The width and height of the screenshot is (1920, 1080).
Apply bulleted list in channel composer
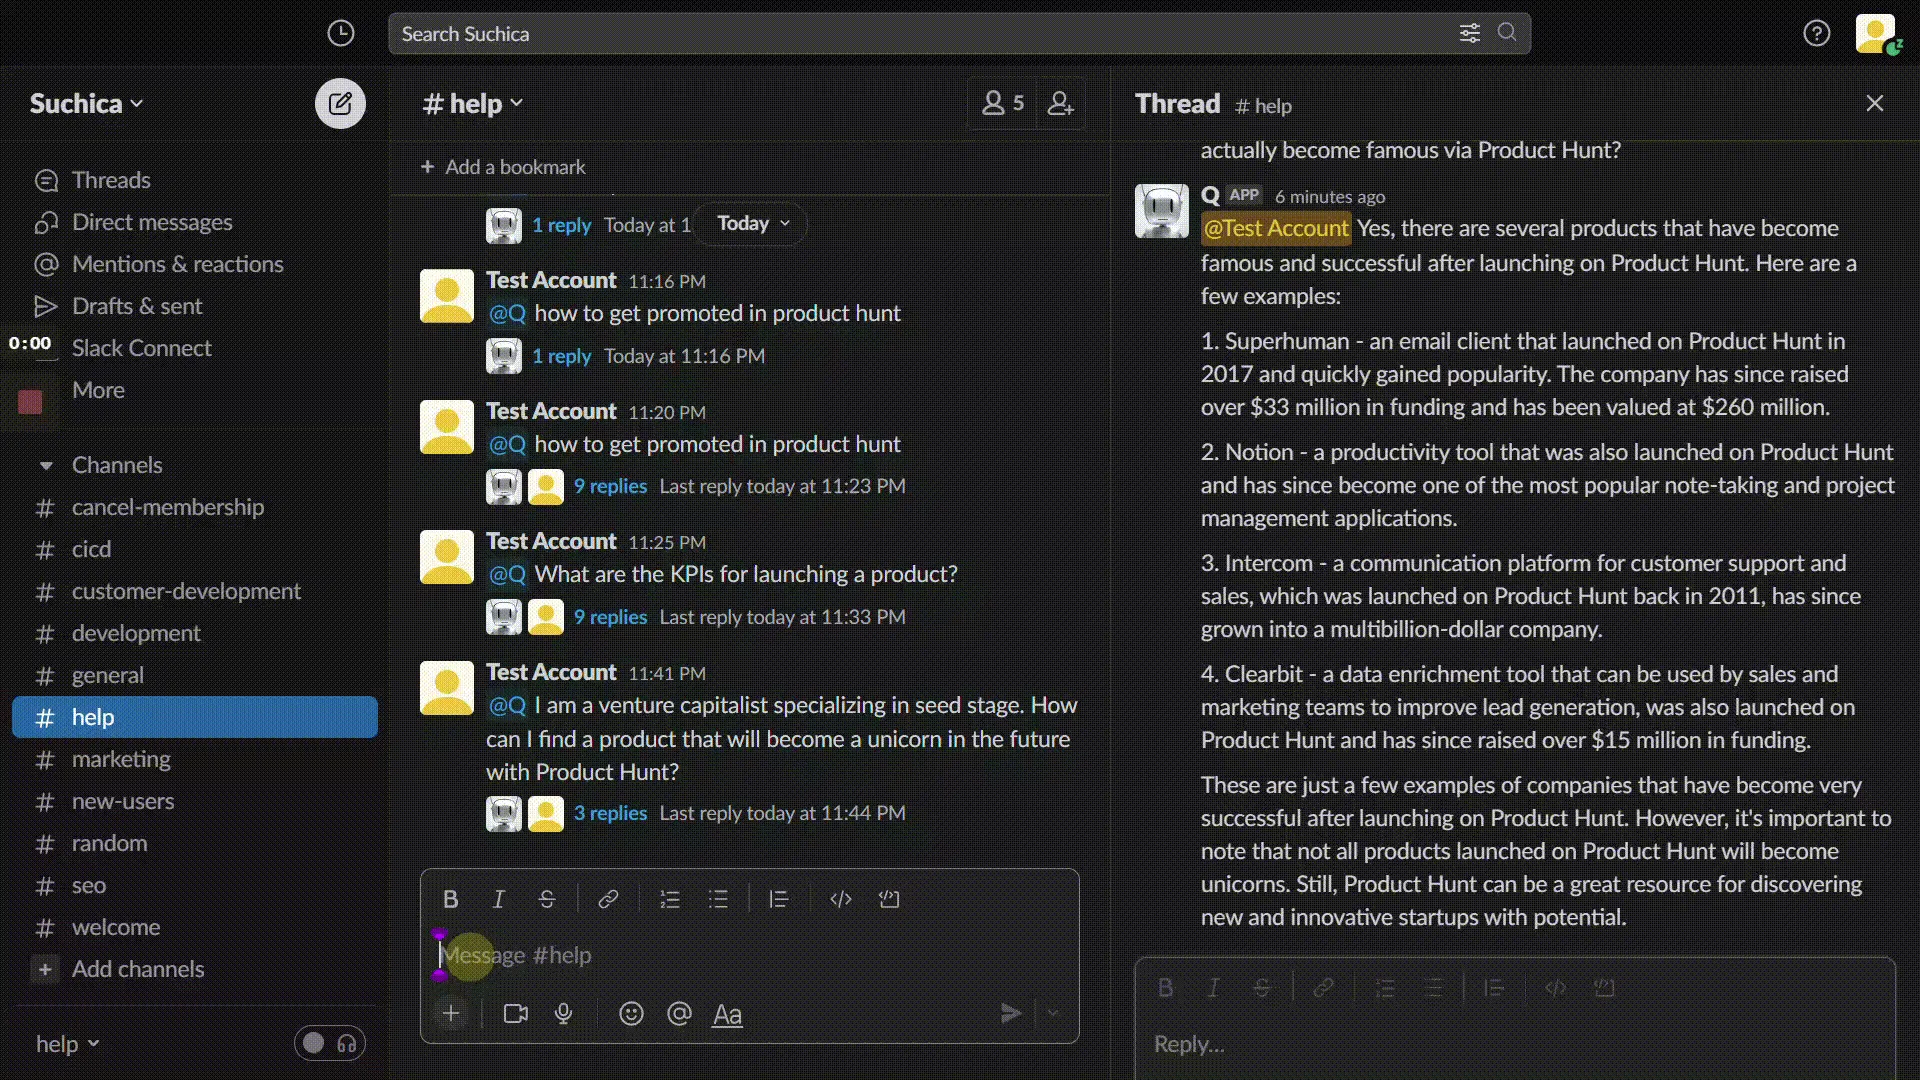click(x=718, y=899)
